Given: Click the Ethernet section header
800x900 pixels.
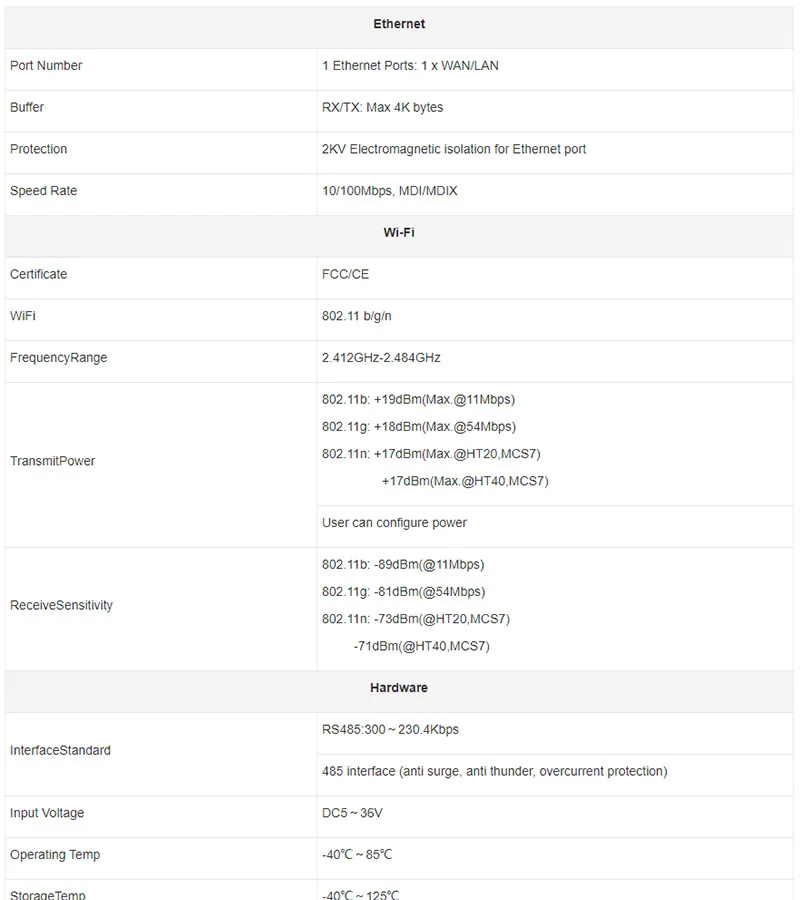Looking at the screenshot, I should pyautogui.click(x=399, y=24).
